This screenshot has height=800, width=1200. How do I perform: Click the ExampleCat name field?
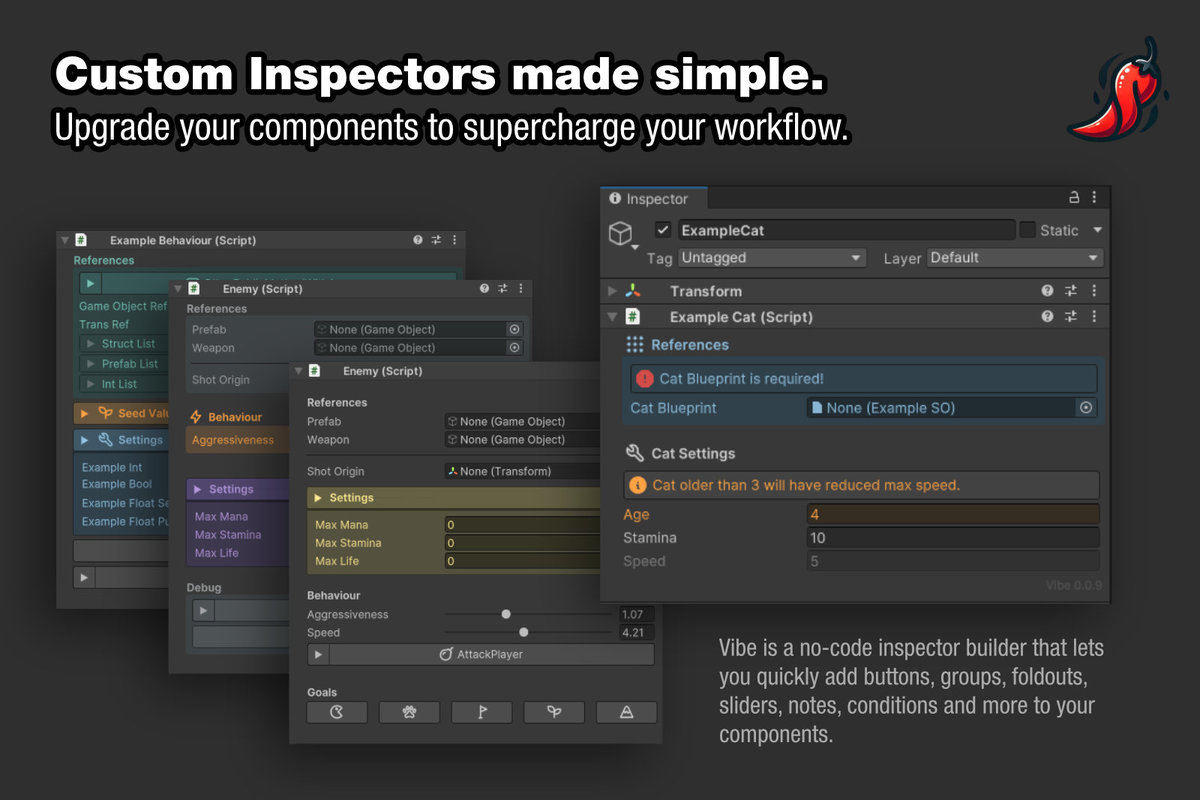pyautogui.click(x=846, y=230)
